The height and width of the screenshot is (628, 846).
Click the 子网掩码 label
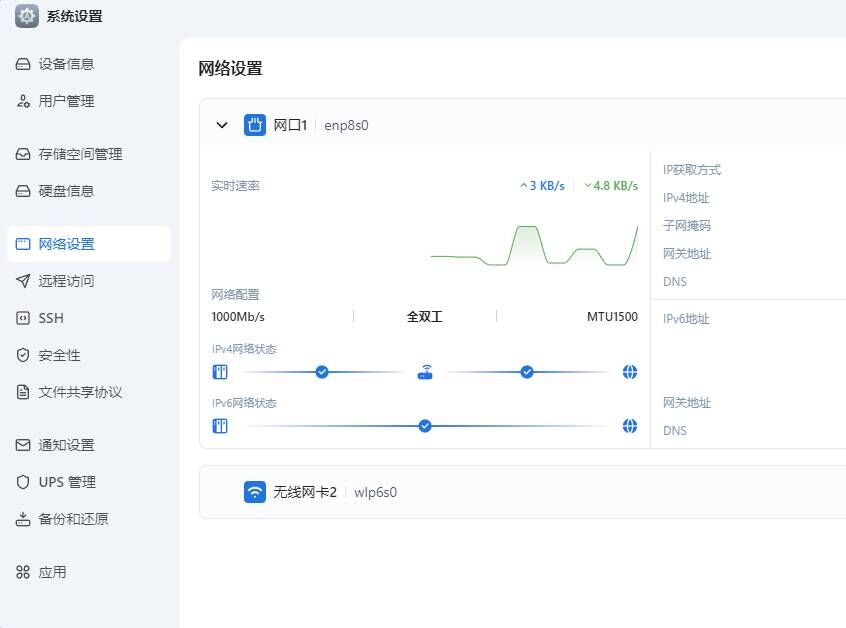687,226
